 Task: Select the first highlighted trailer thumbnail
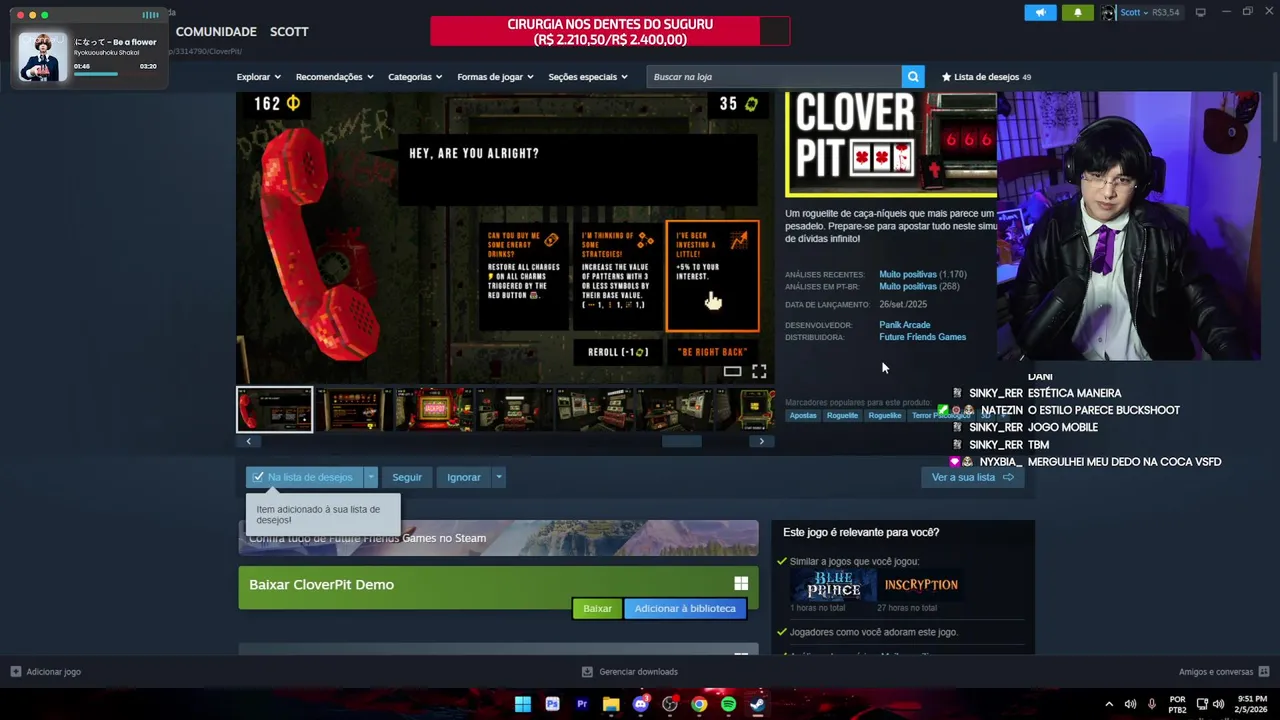[x=274, y=410]
